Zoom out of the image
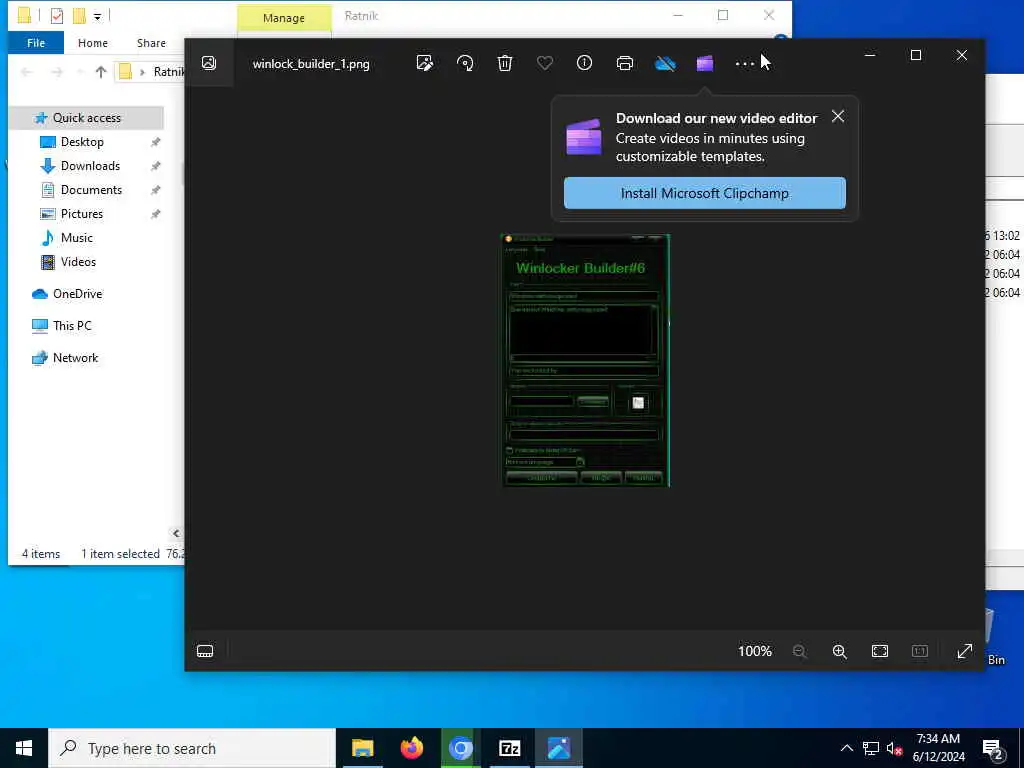Image resolution: width=1024 pixels, height=768 pixels. pos(799,651)
